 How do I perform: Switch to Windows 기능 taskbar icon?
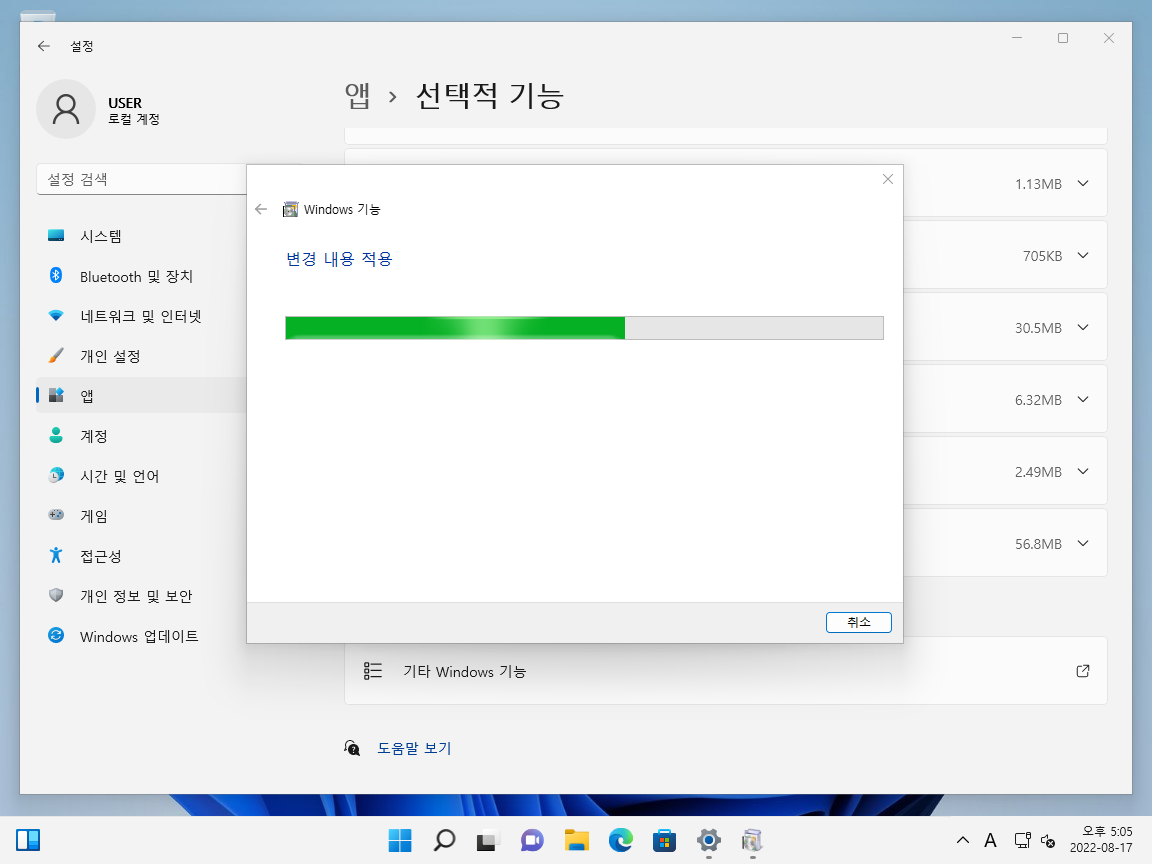[x=752, y=840]
